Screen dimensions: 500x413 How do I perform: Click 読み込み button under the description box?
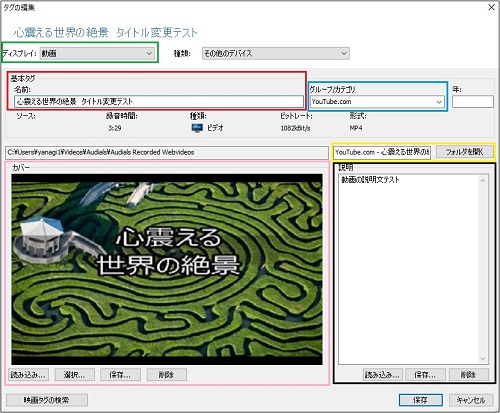coord(383,375)
